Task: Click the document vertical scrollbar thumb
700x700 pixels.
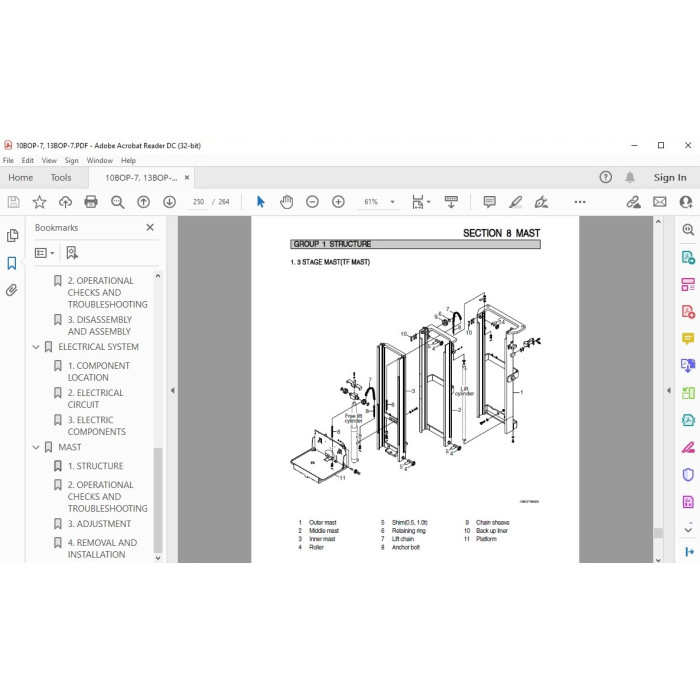Action: [x=658, y=533]
